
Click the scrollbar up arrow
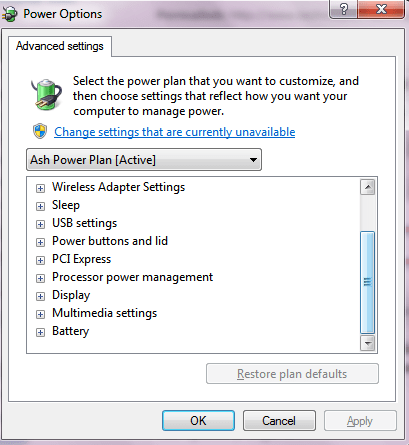[368, 187]
